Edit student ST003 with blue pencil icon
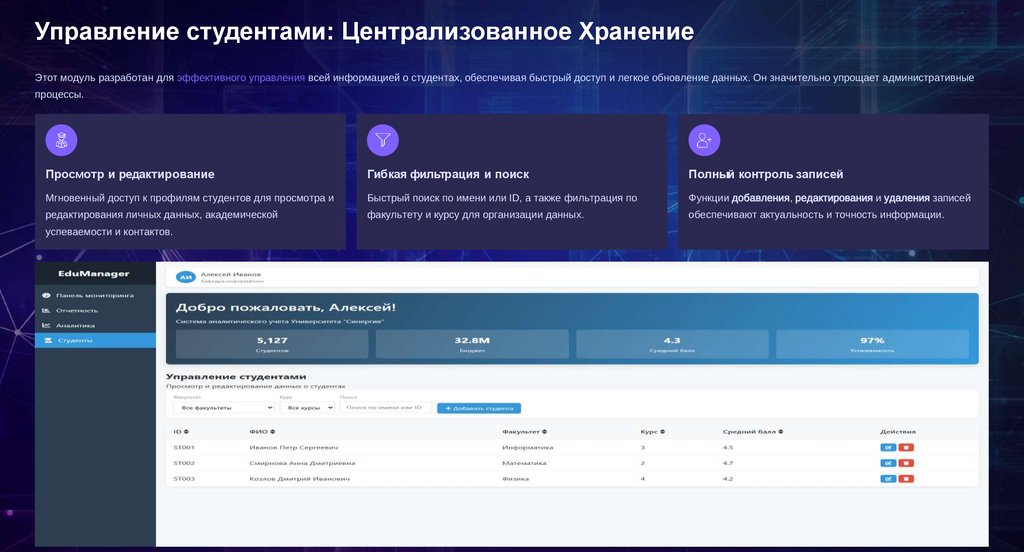 (888, 479)
